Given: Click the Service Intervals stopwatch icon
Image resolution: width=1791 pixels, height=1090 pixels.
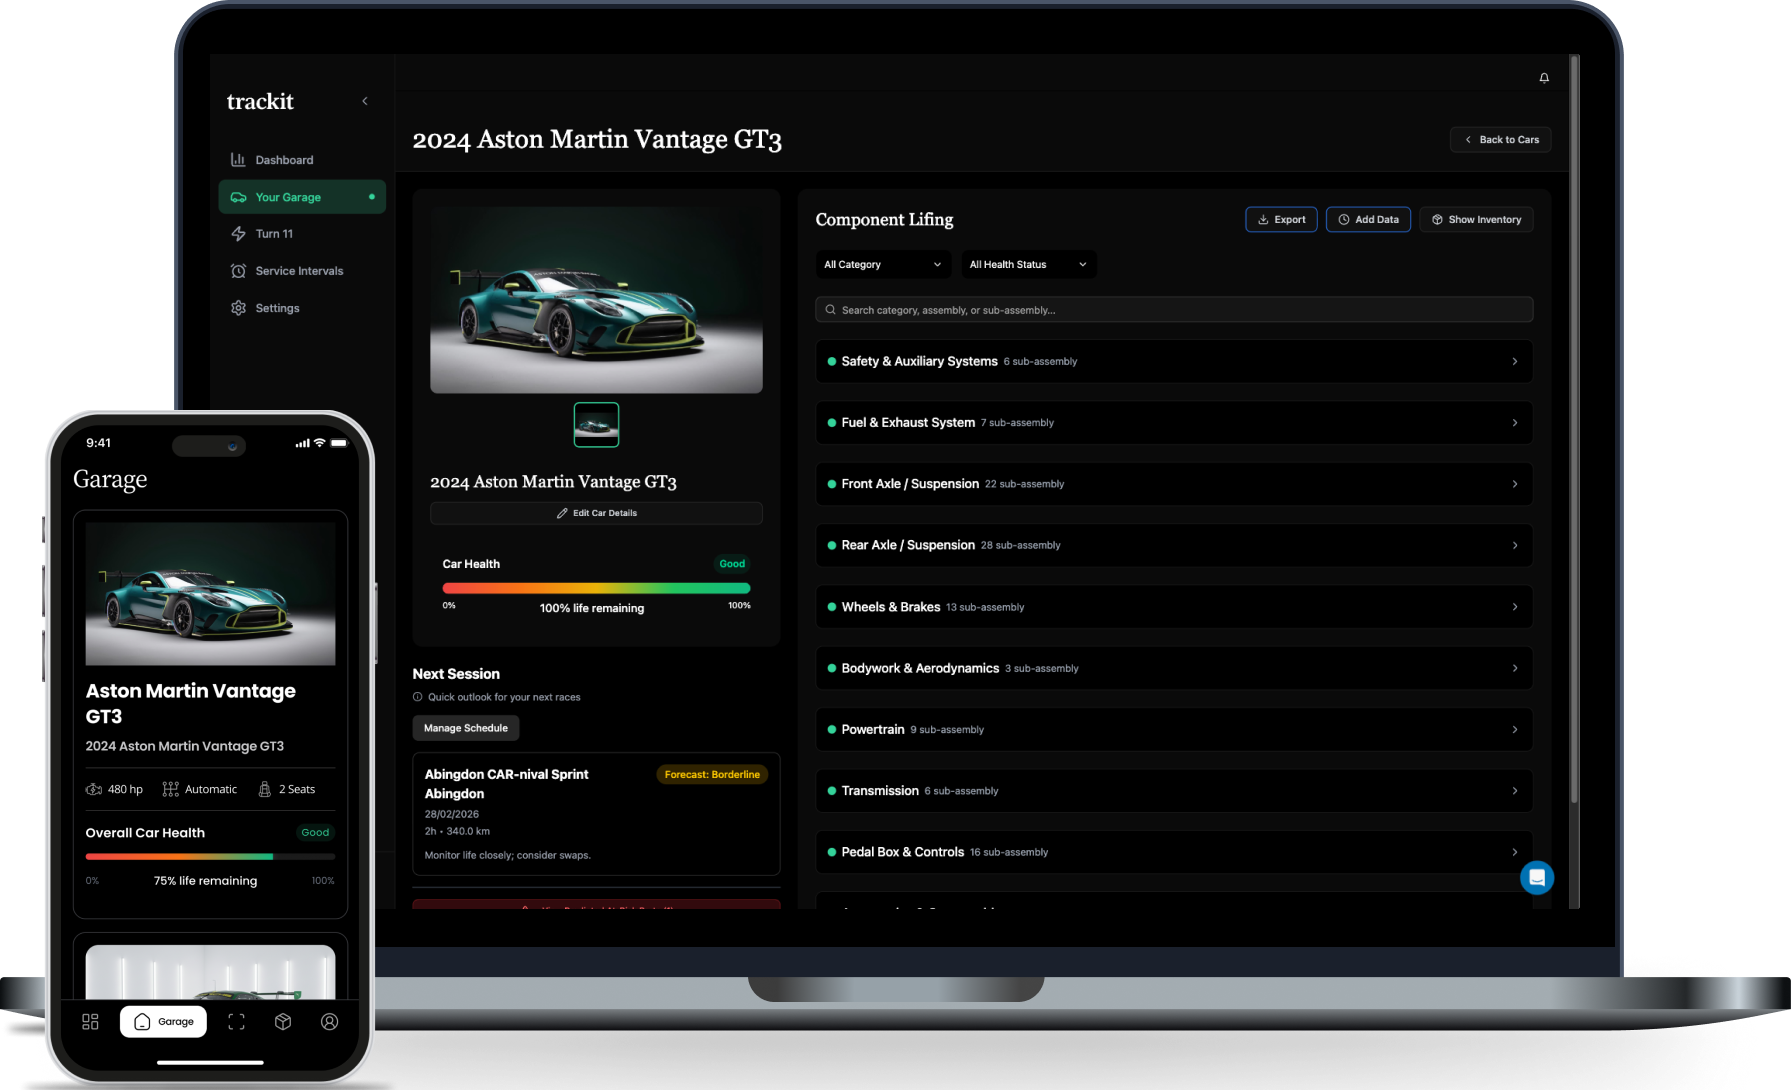Looking at the screenshot, I should pos(239,270).
